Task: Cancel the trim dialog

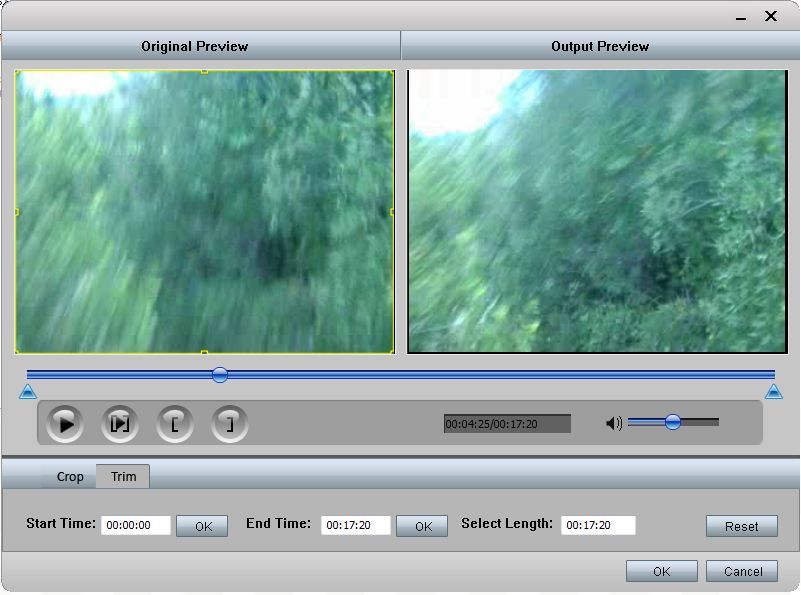Action: [x=741, y=571]
